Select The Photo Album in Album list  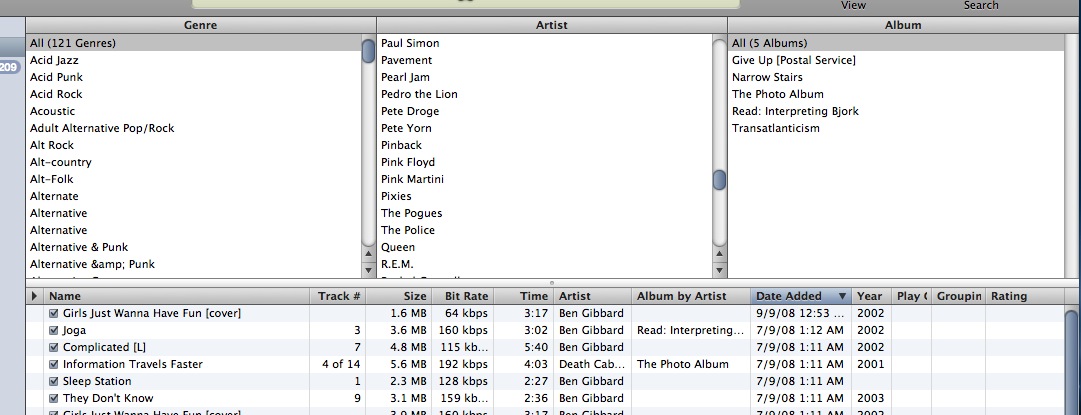pos(897,94)
